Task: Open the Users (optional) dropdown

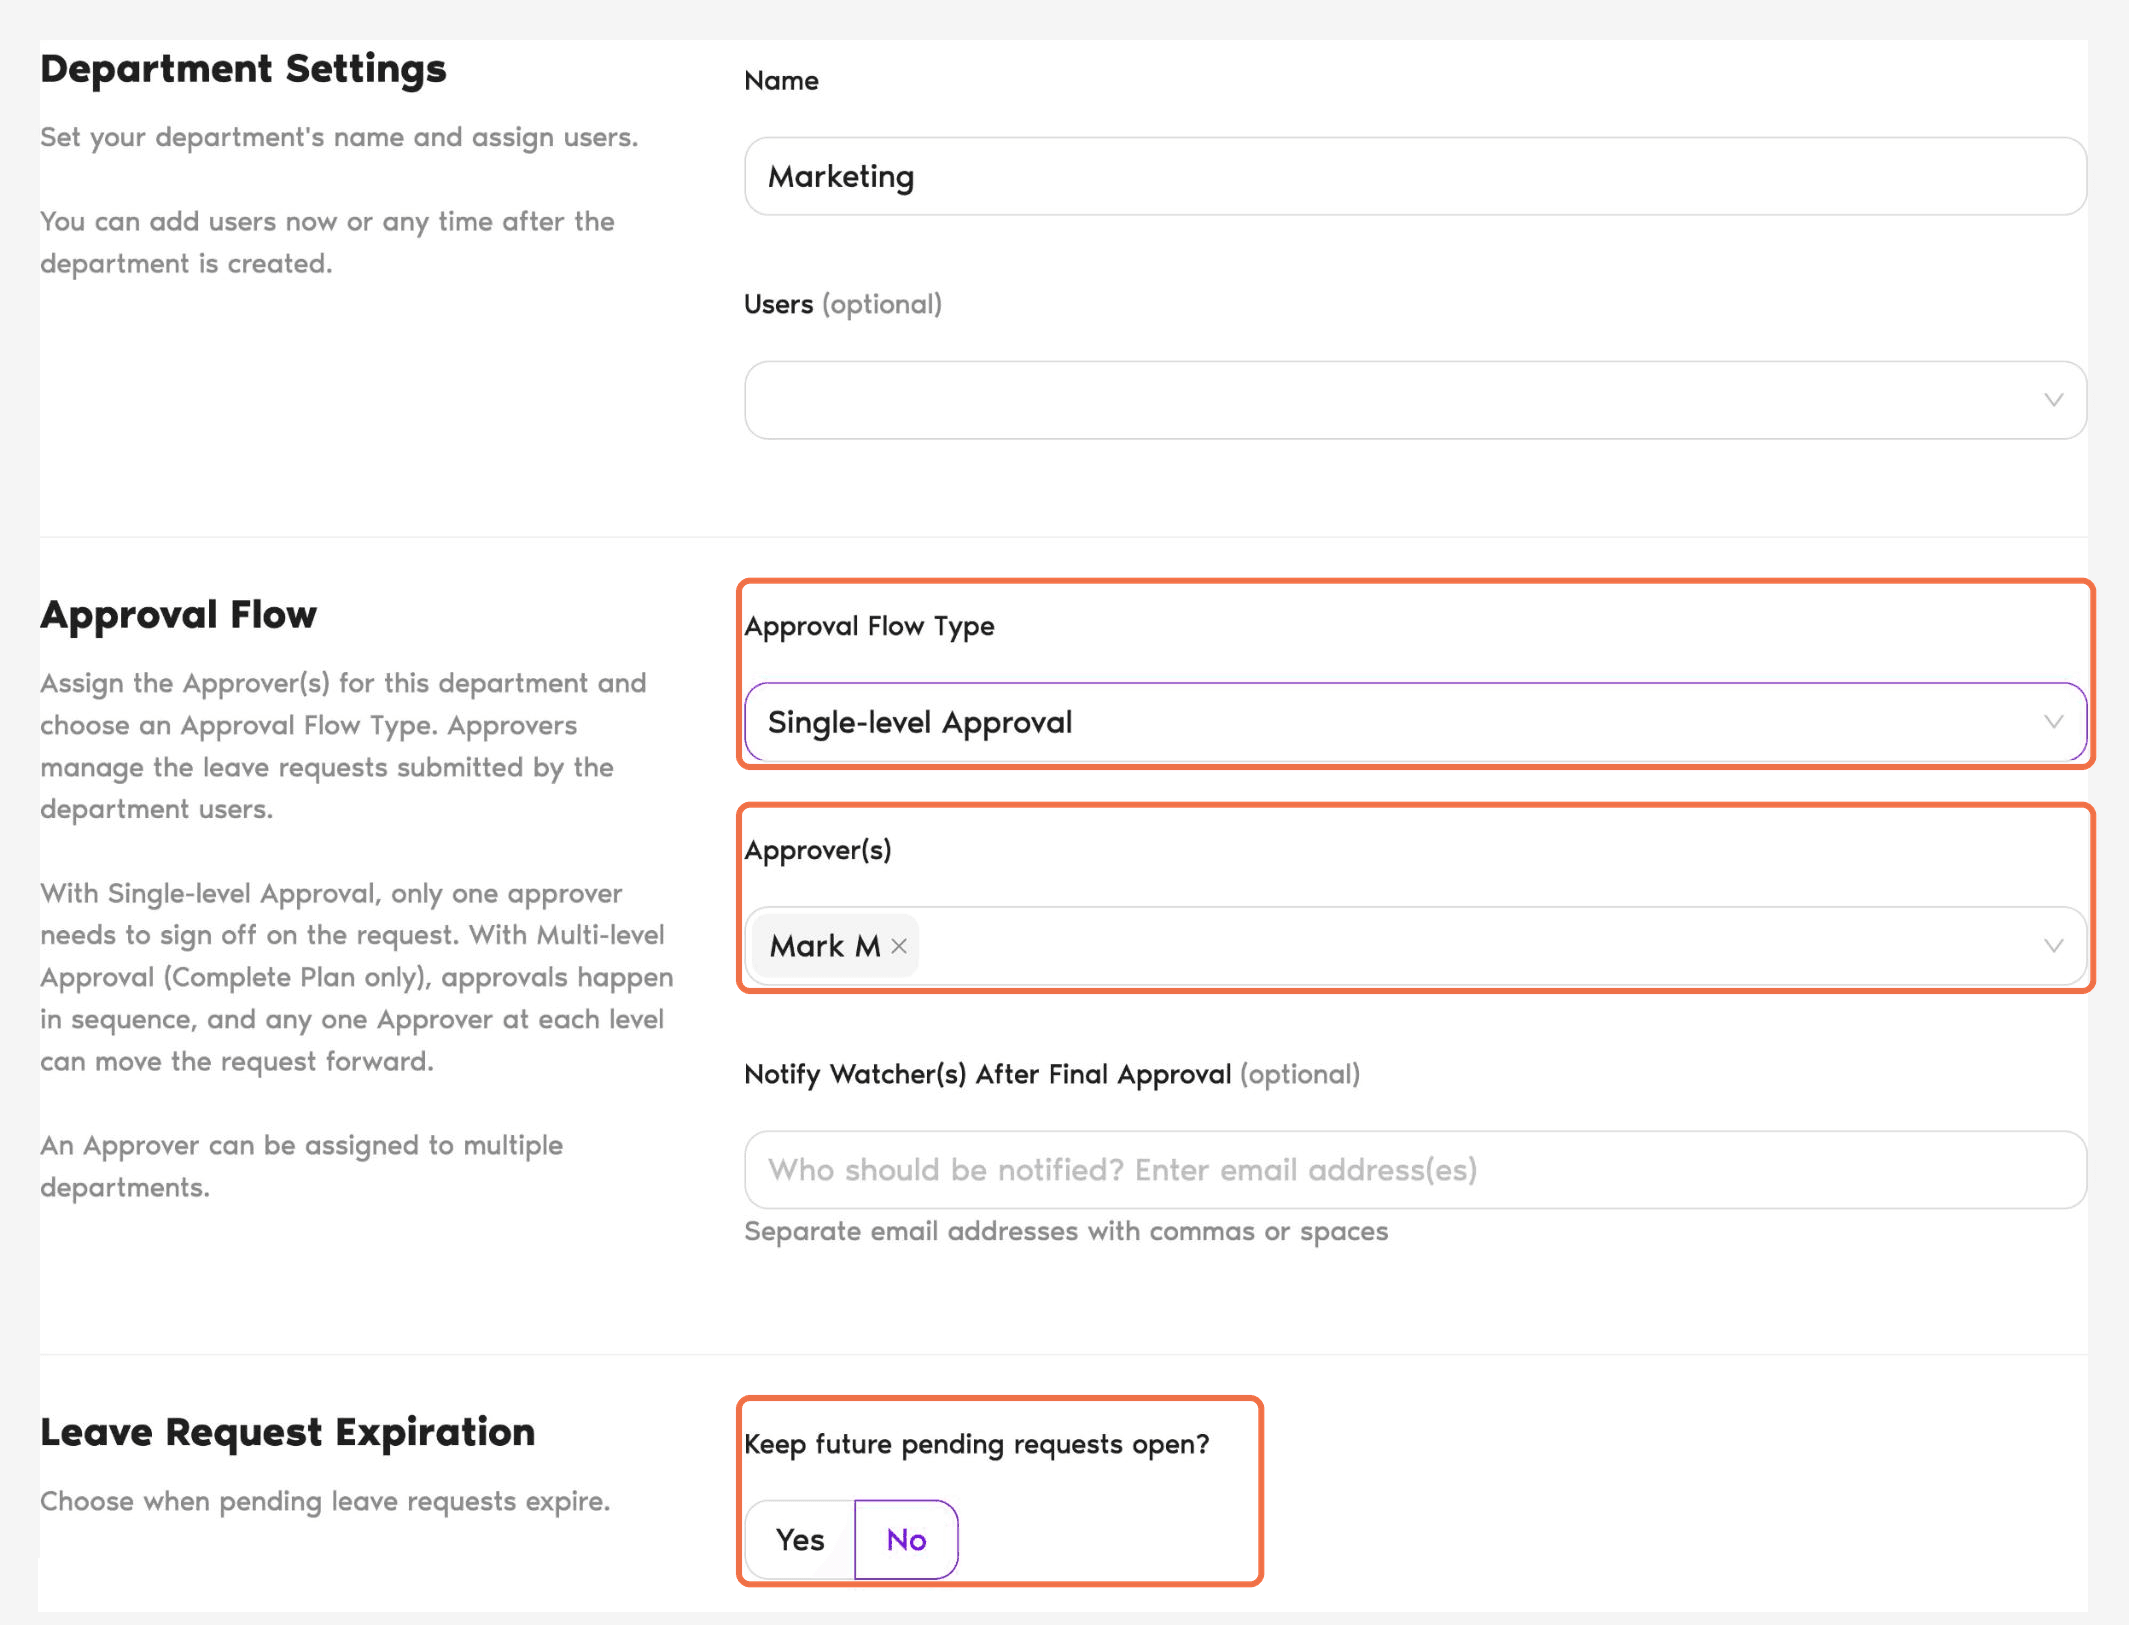Action: coord(1415,400)
